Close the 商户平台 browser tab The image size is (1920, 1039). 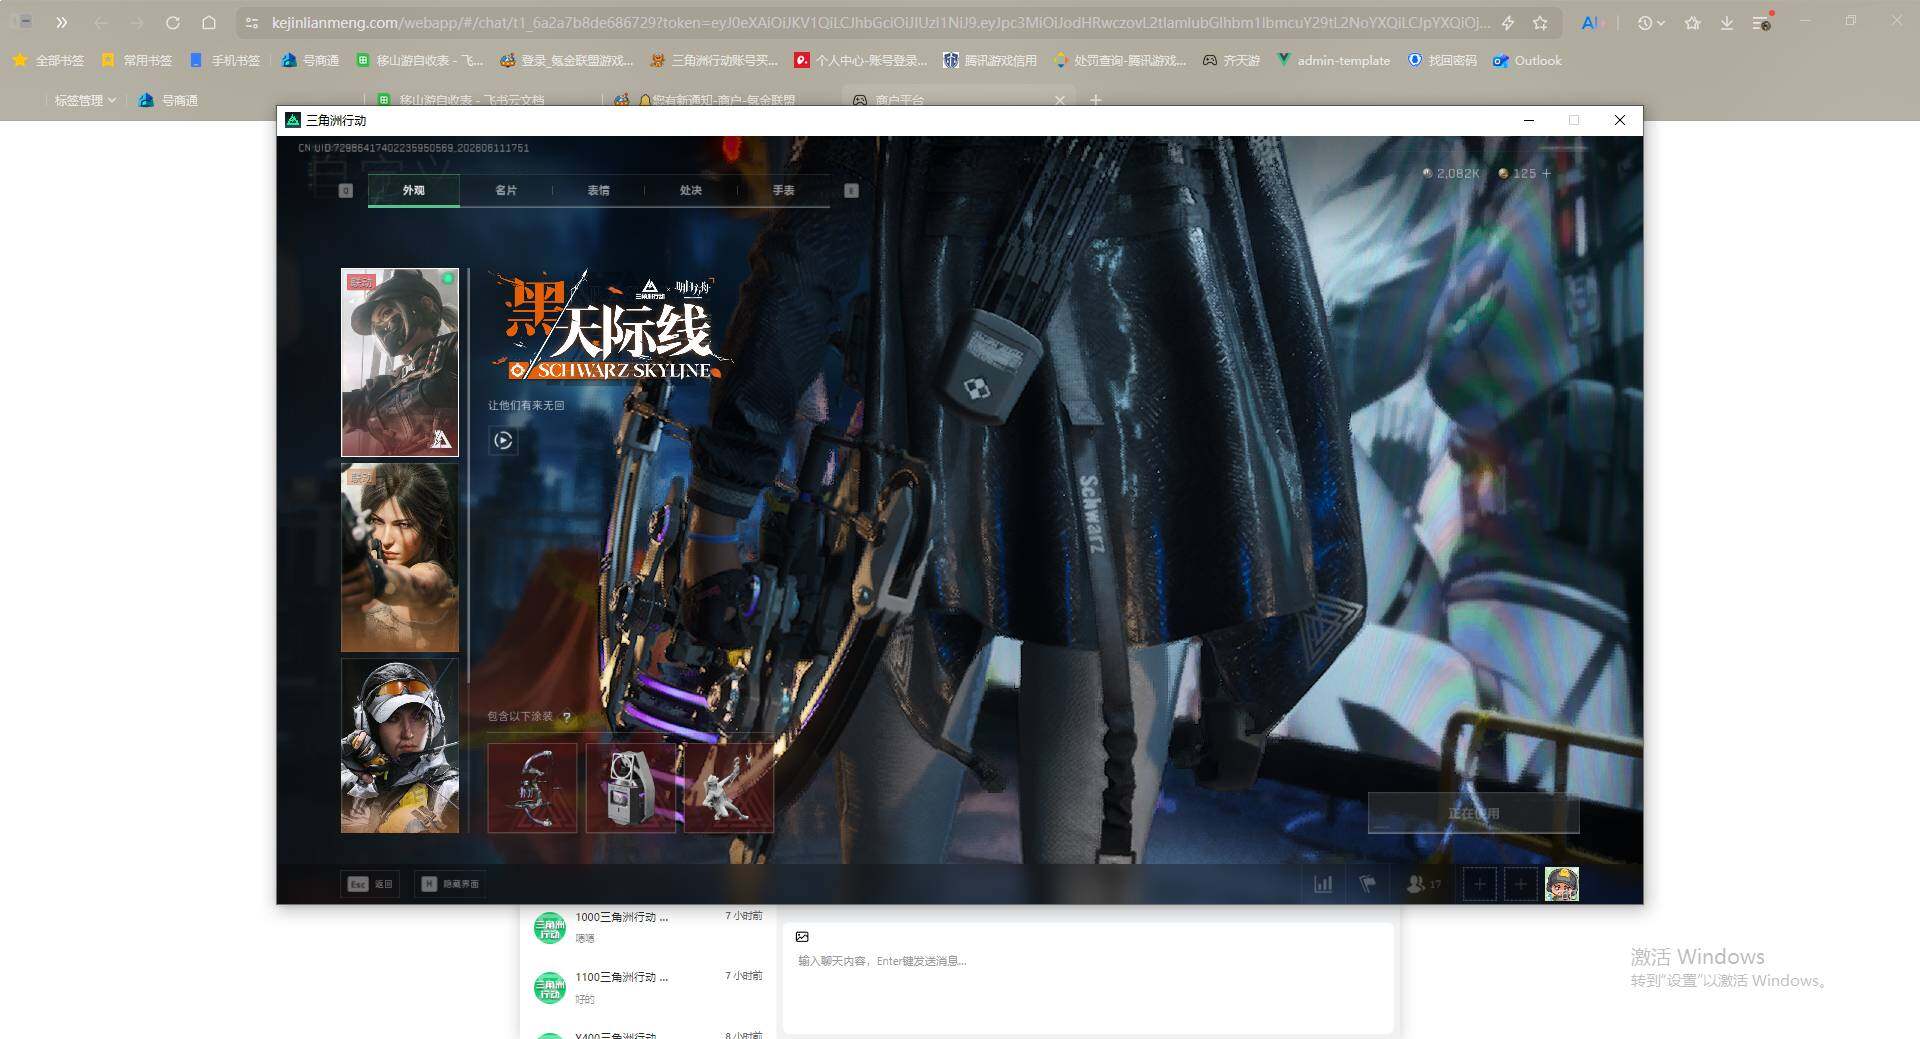1060,100
